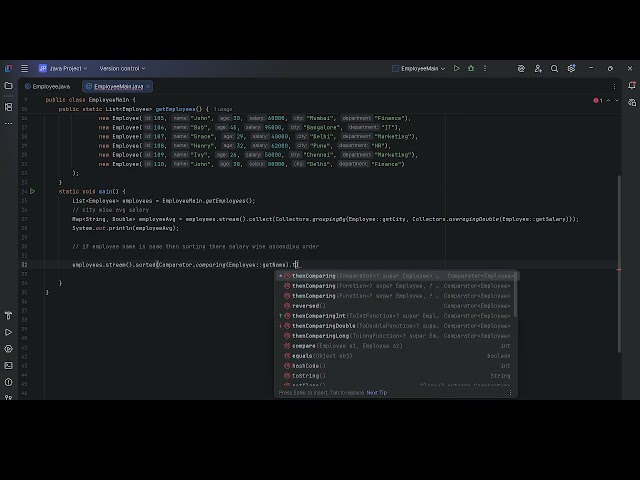Open the main hamburger menu

(x=24, y=69)
